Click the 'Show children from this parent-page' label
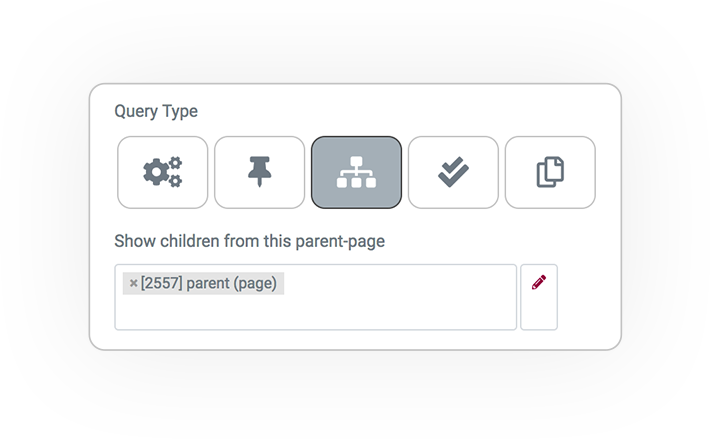 pos(249,241)
